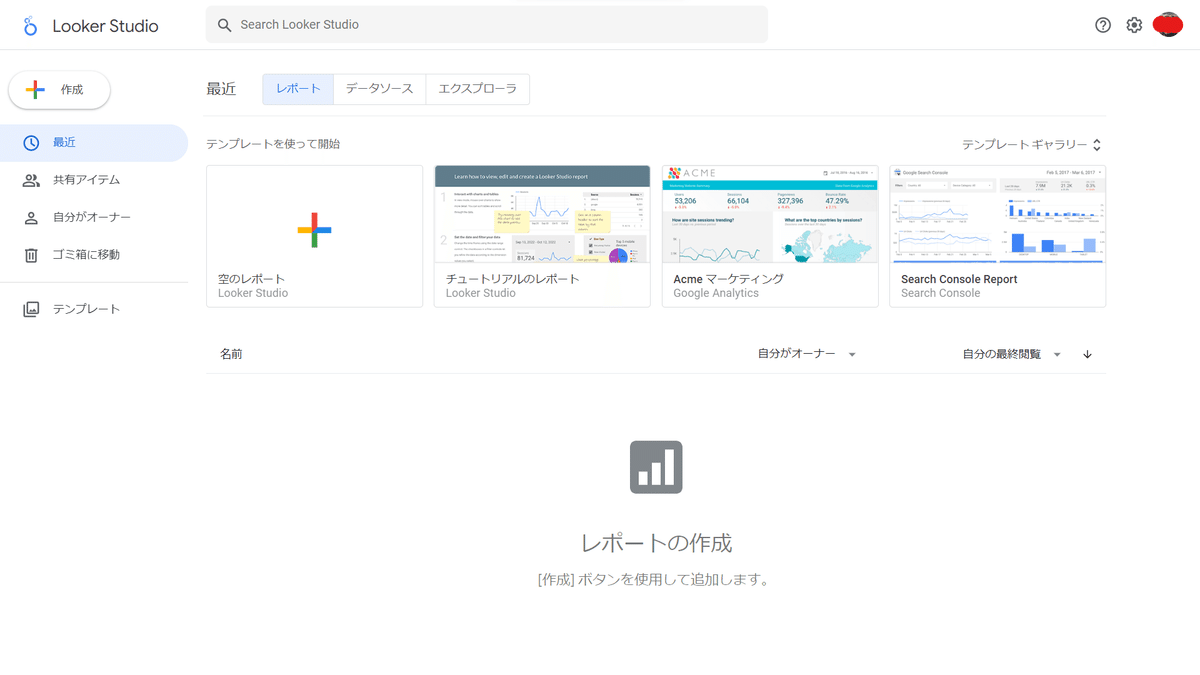This screenshot has height=675, width=1200.
Task: Switch to the エクスプローラ tab
Action: [x=478, y=89]
